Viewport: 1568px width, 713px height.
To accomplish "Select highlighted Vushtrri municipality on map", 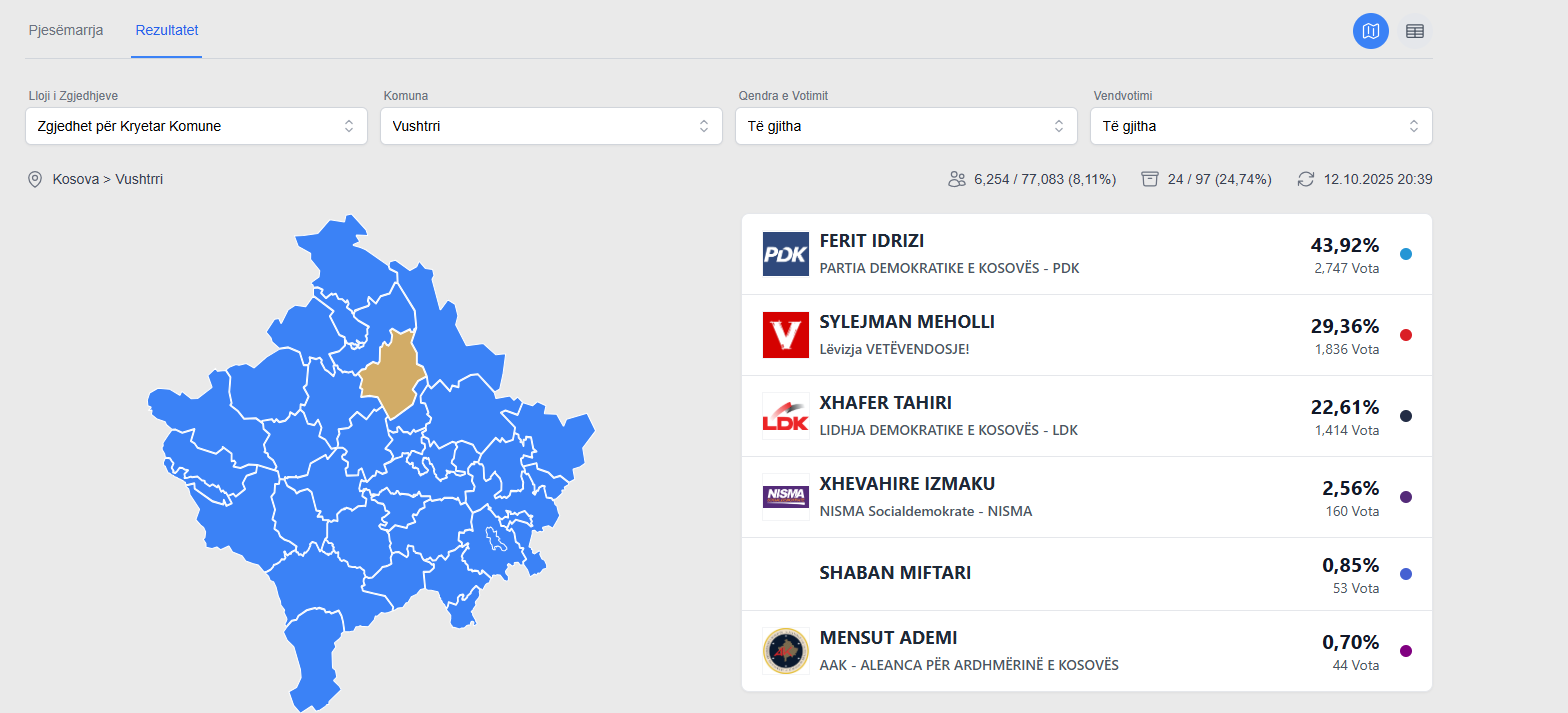I will 393,375.
